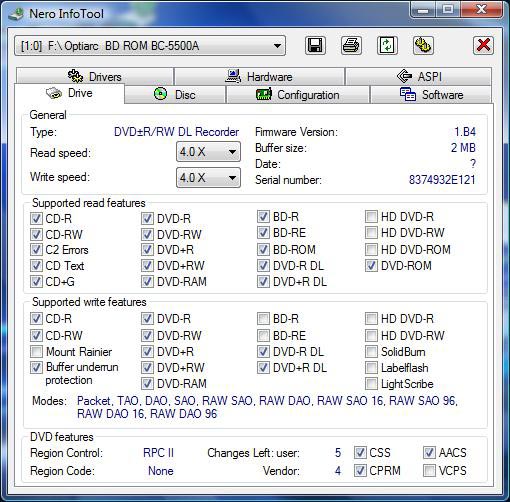510x502 pixels.
Task: Click the Refresh icon in toolbar
Action: [387, 45]
